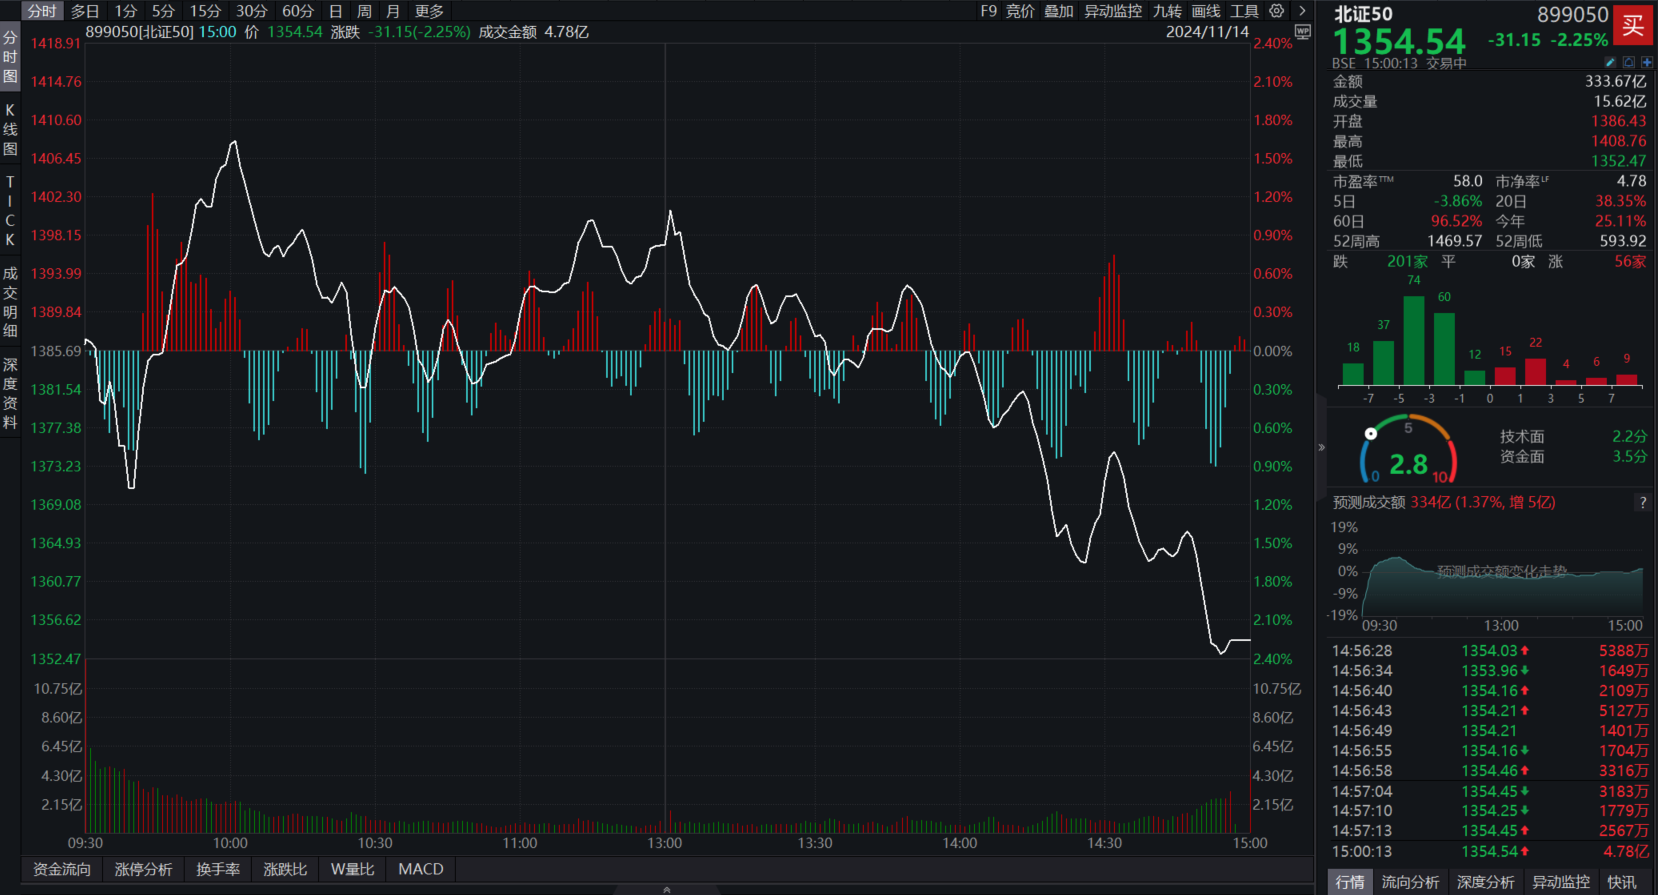Open the 工具 tools menu
This screenshot has height=895, width=1658.
pos(1244,11)
